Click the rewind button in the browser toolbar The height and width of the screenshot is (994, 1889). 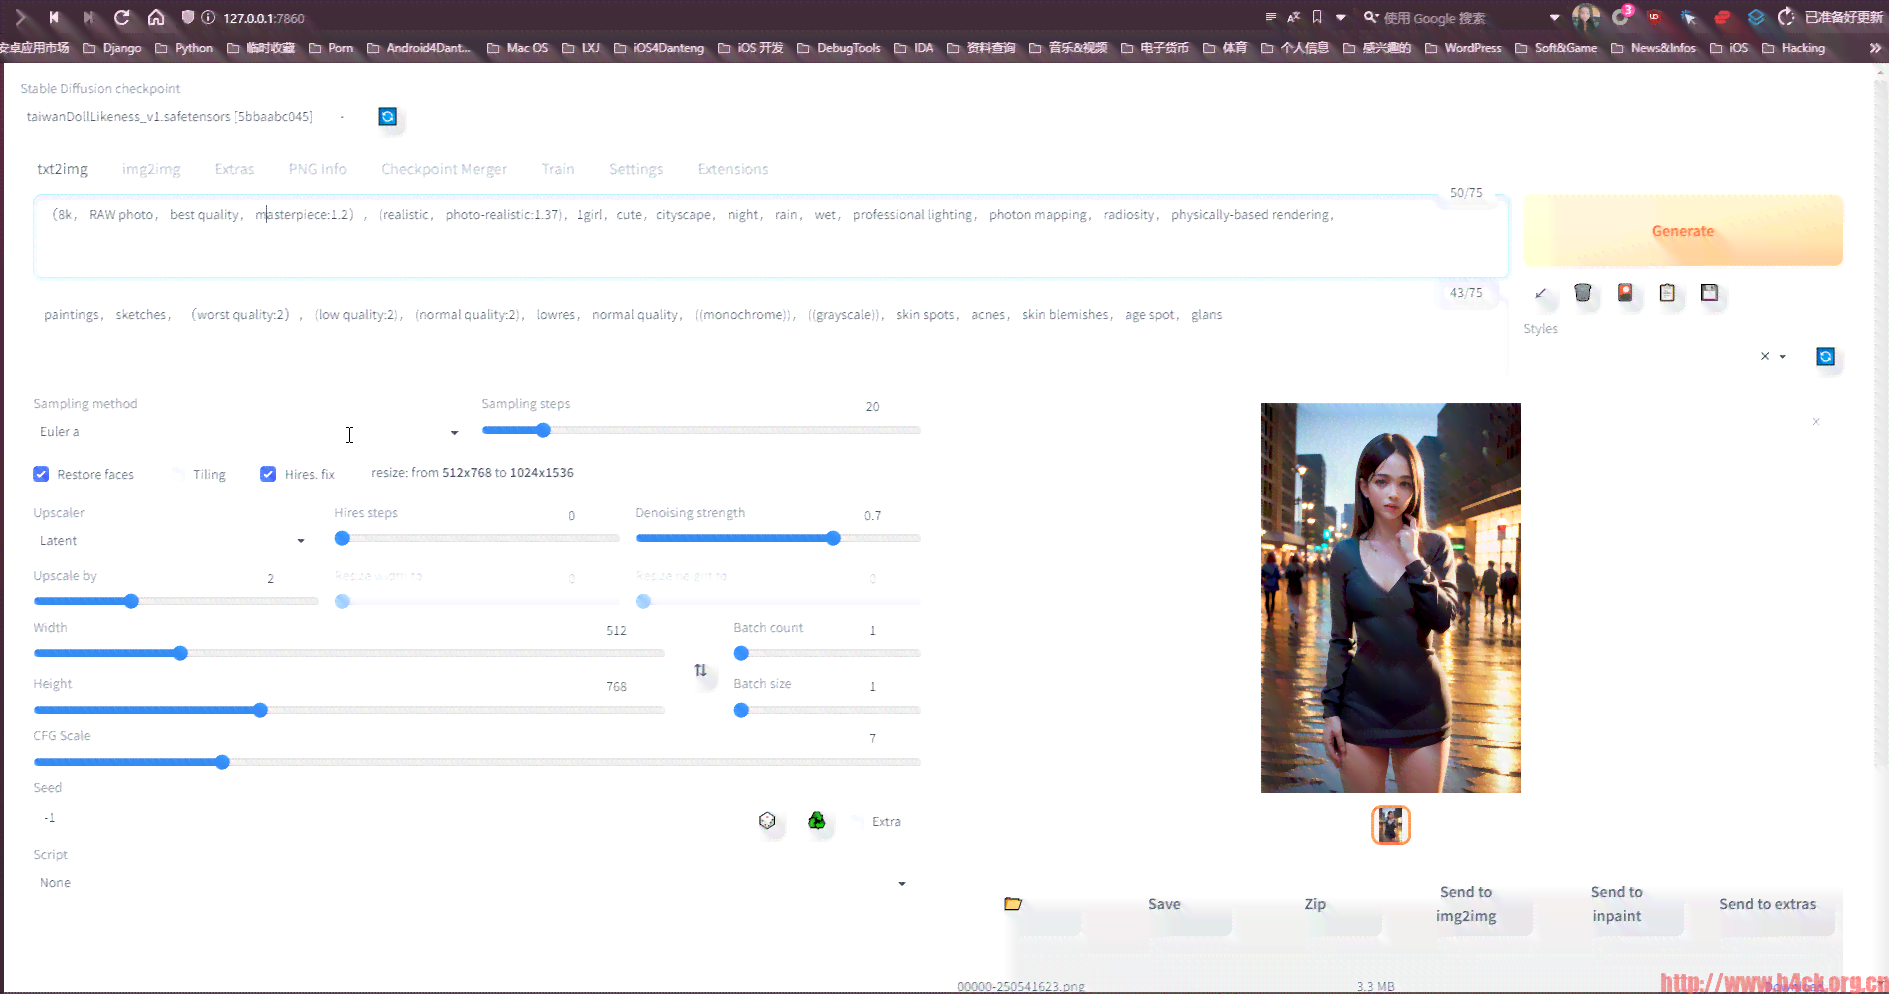pos(54,17)
